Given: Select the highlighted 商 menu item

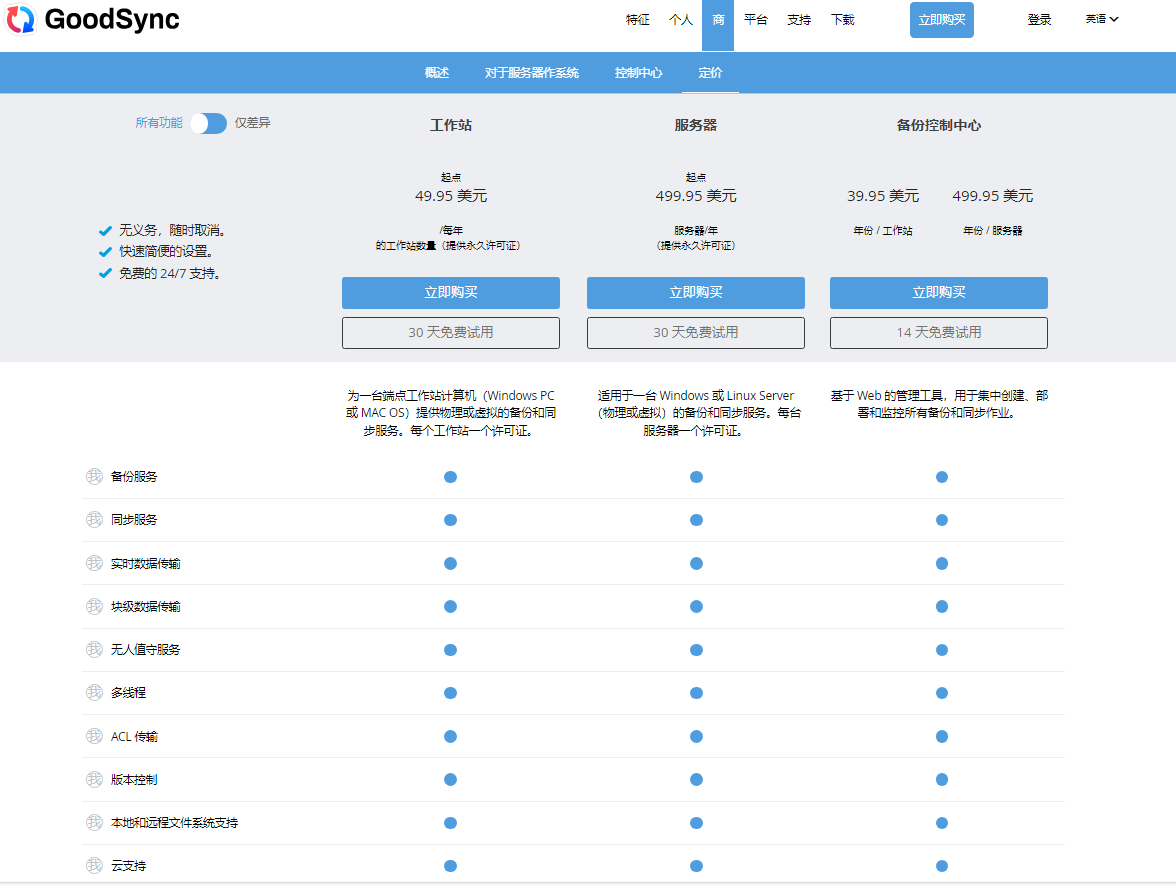Looking at the screenshot, I should pyautogui.click(x=718, y=24).
